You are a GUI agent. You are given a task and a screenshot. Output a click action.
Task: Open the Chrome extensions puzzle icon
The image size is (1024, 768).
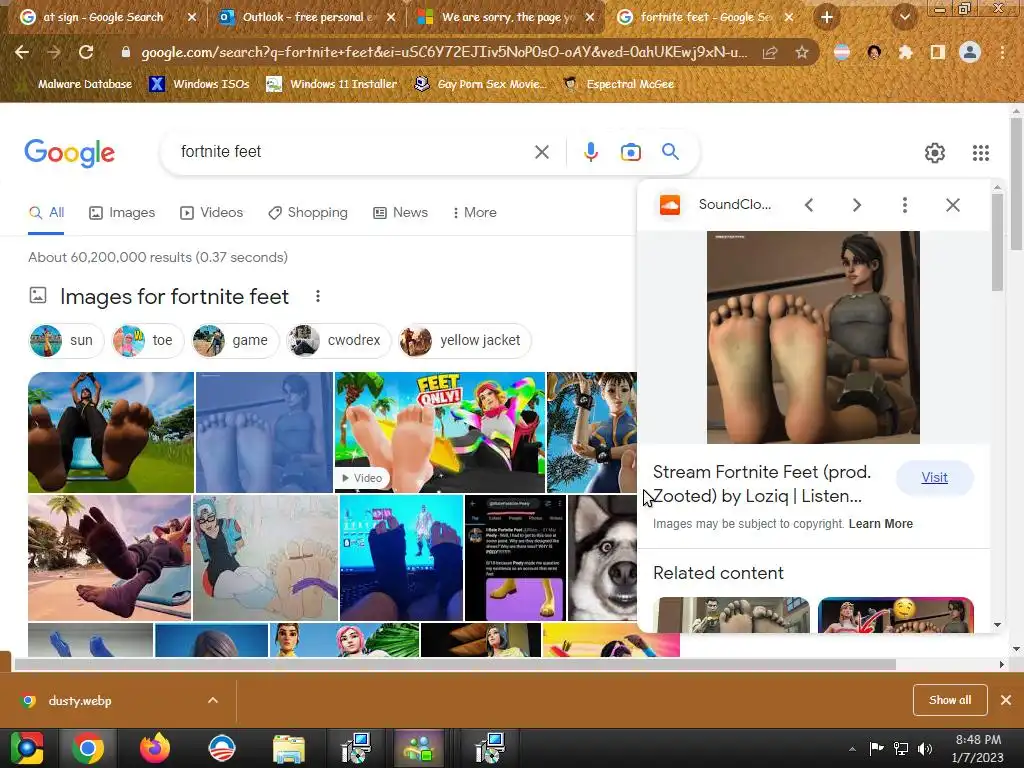coord(905,52)
